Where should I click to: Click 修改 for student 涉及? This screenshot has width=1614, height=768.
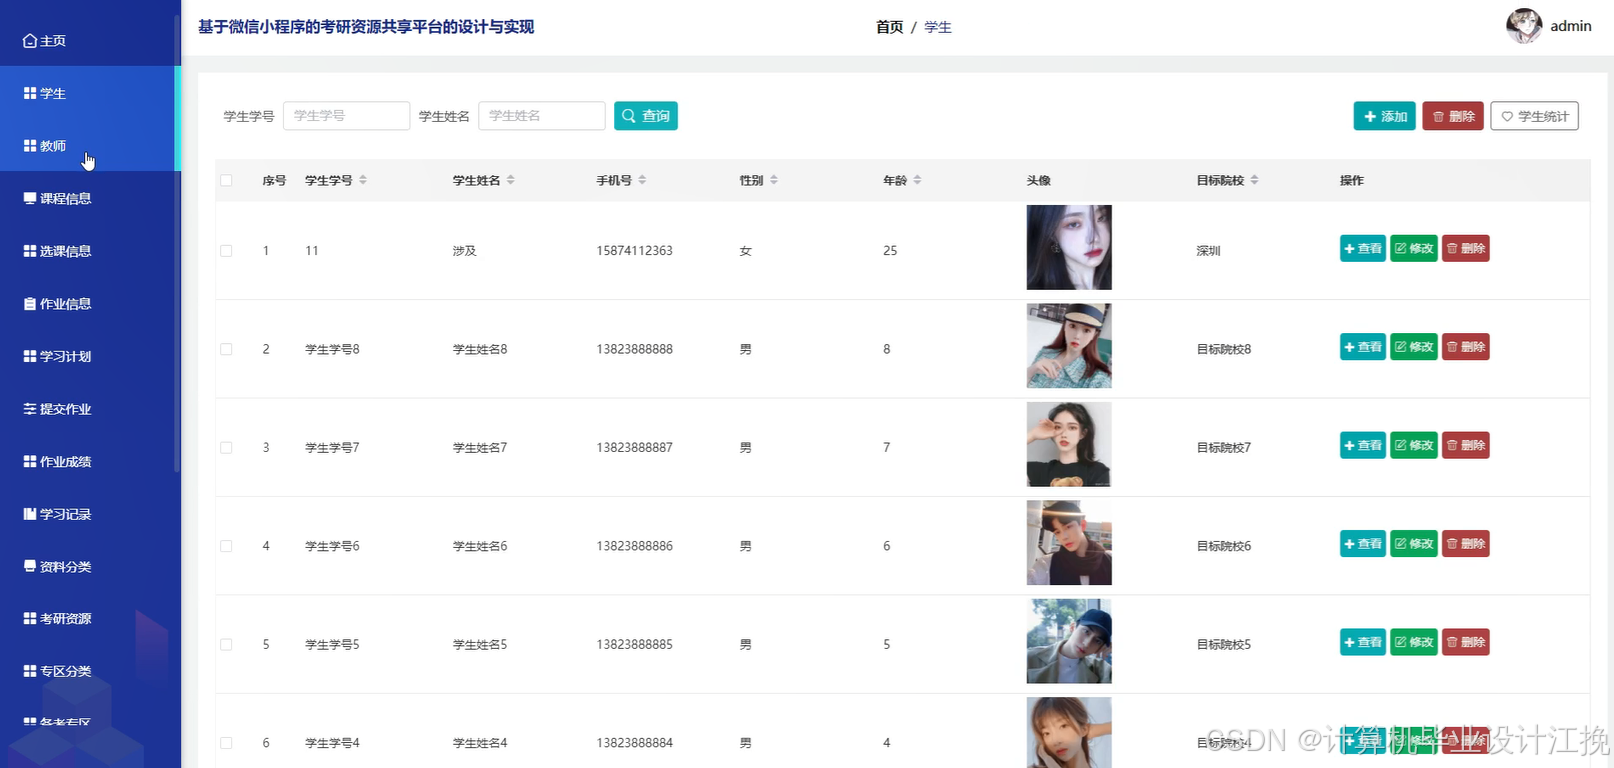point(1414,248)
